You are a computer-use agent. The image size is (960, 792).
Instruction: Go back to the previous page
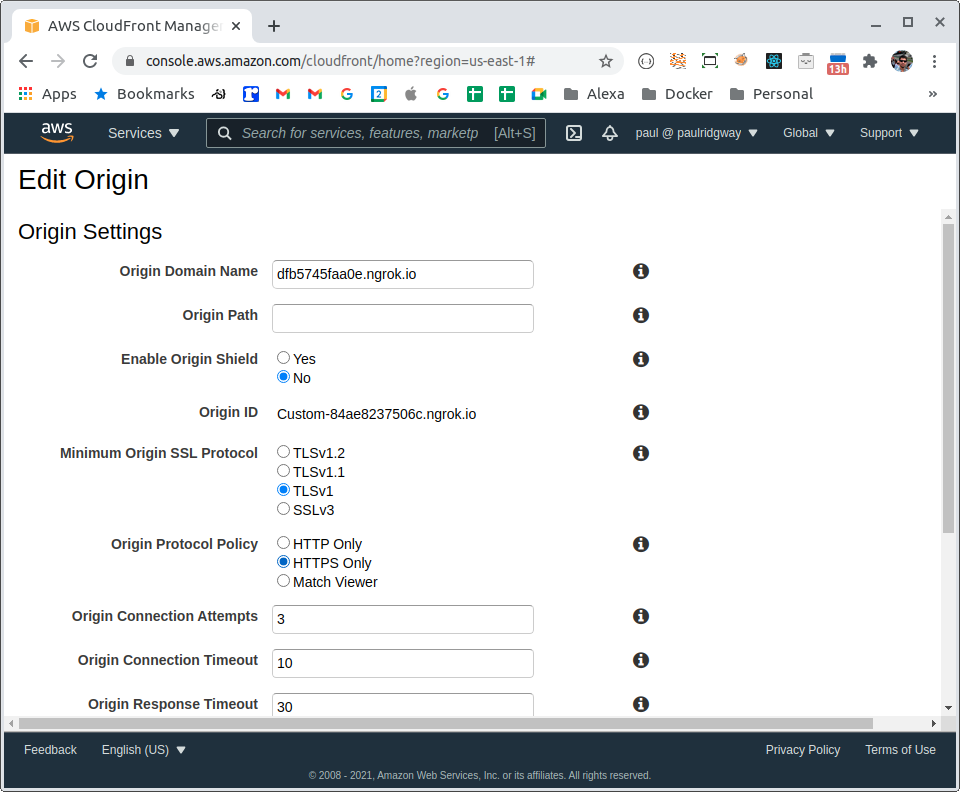click(26, 61)
